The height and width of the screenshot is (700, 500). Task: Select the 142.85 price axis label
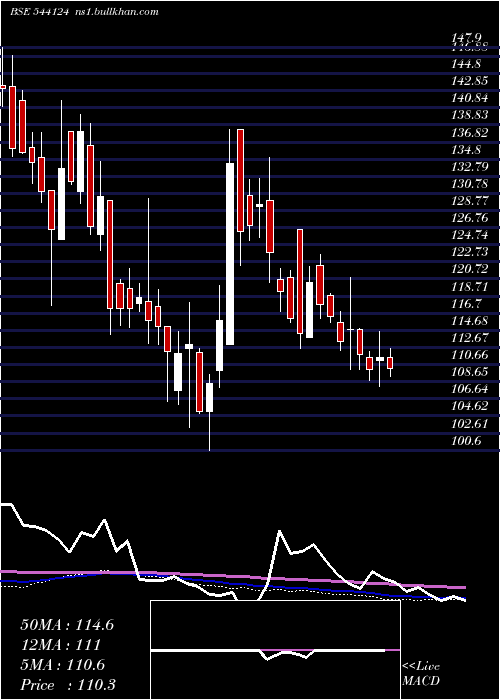point(470,81)
